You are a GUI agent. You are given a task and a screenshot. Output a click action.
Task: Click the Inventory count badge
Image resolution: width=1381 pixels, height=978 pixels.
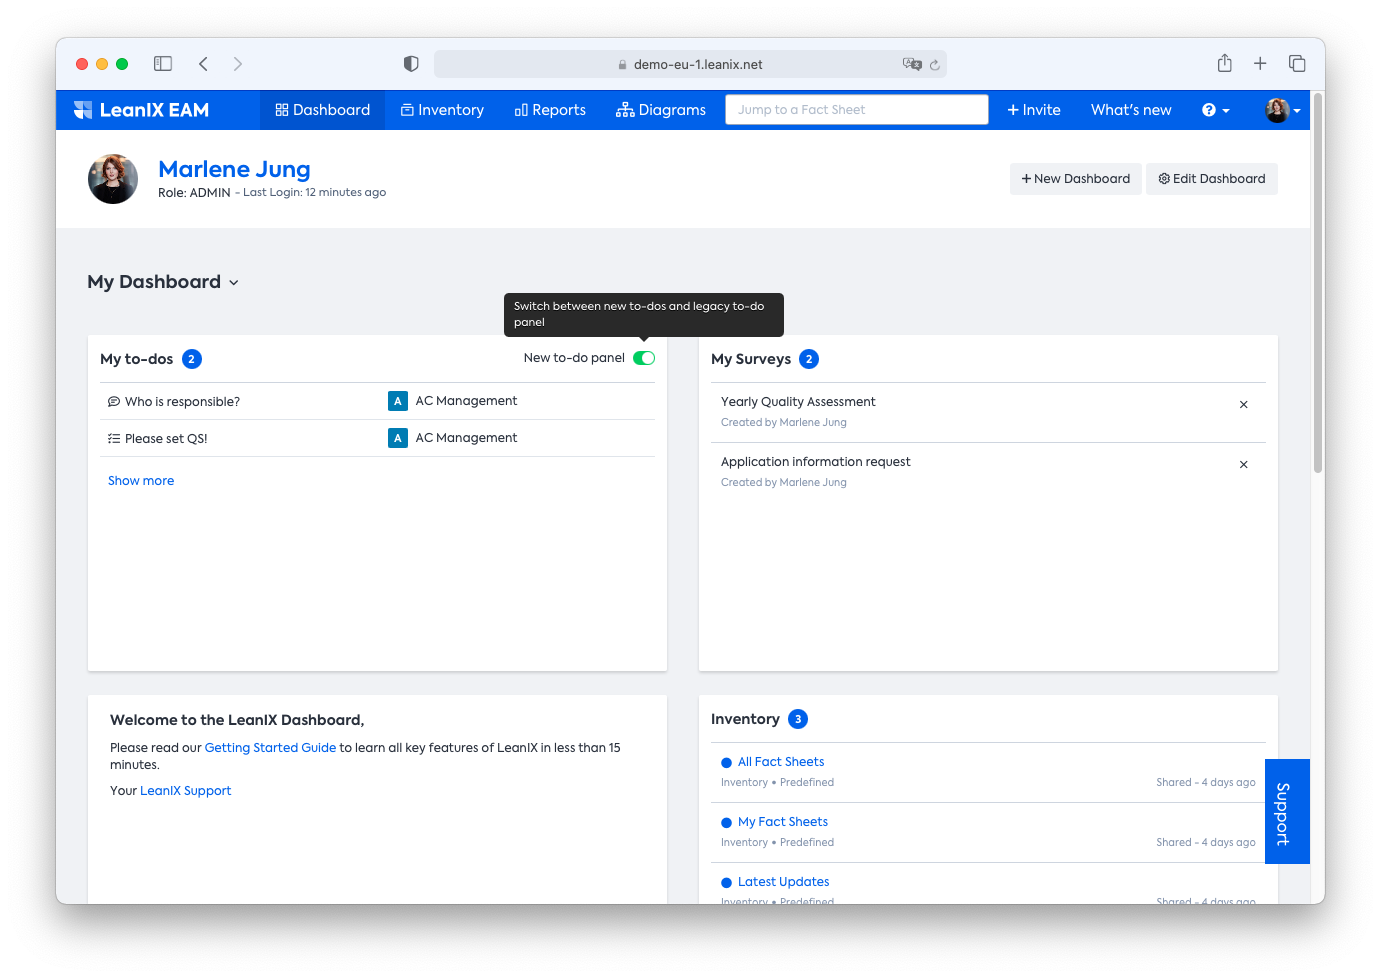coord(798,719)
